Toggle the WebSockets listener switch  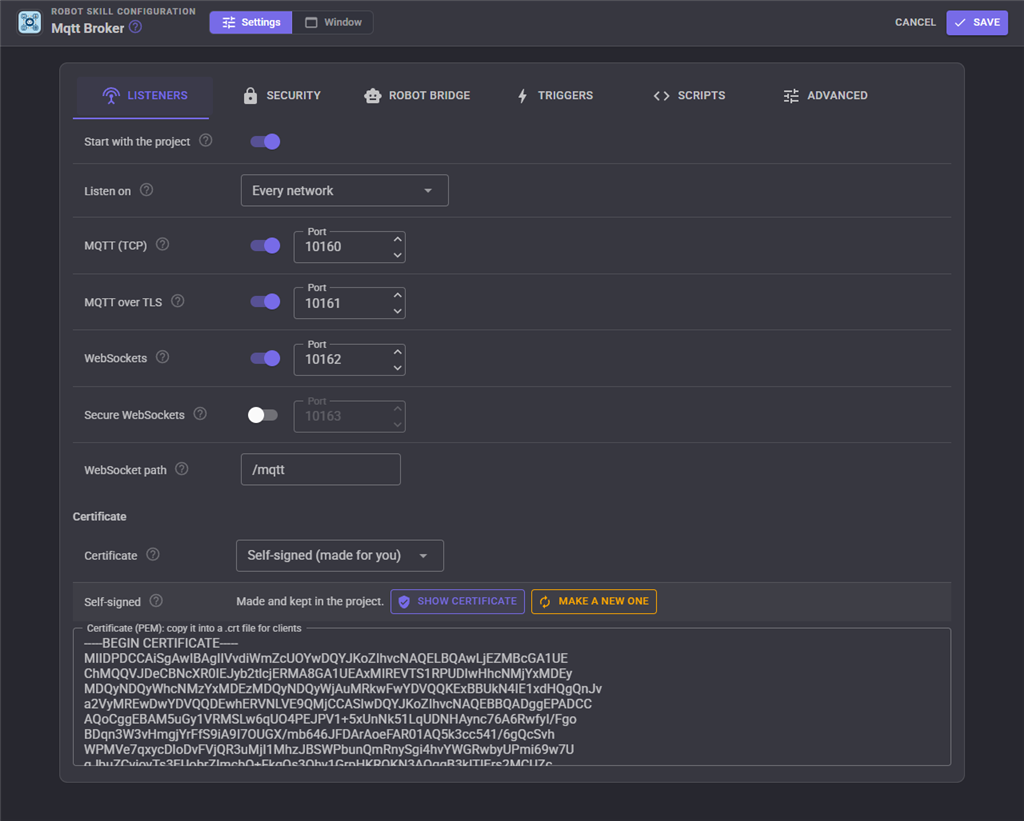click(x=265, y=359)
